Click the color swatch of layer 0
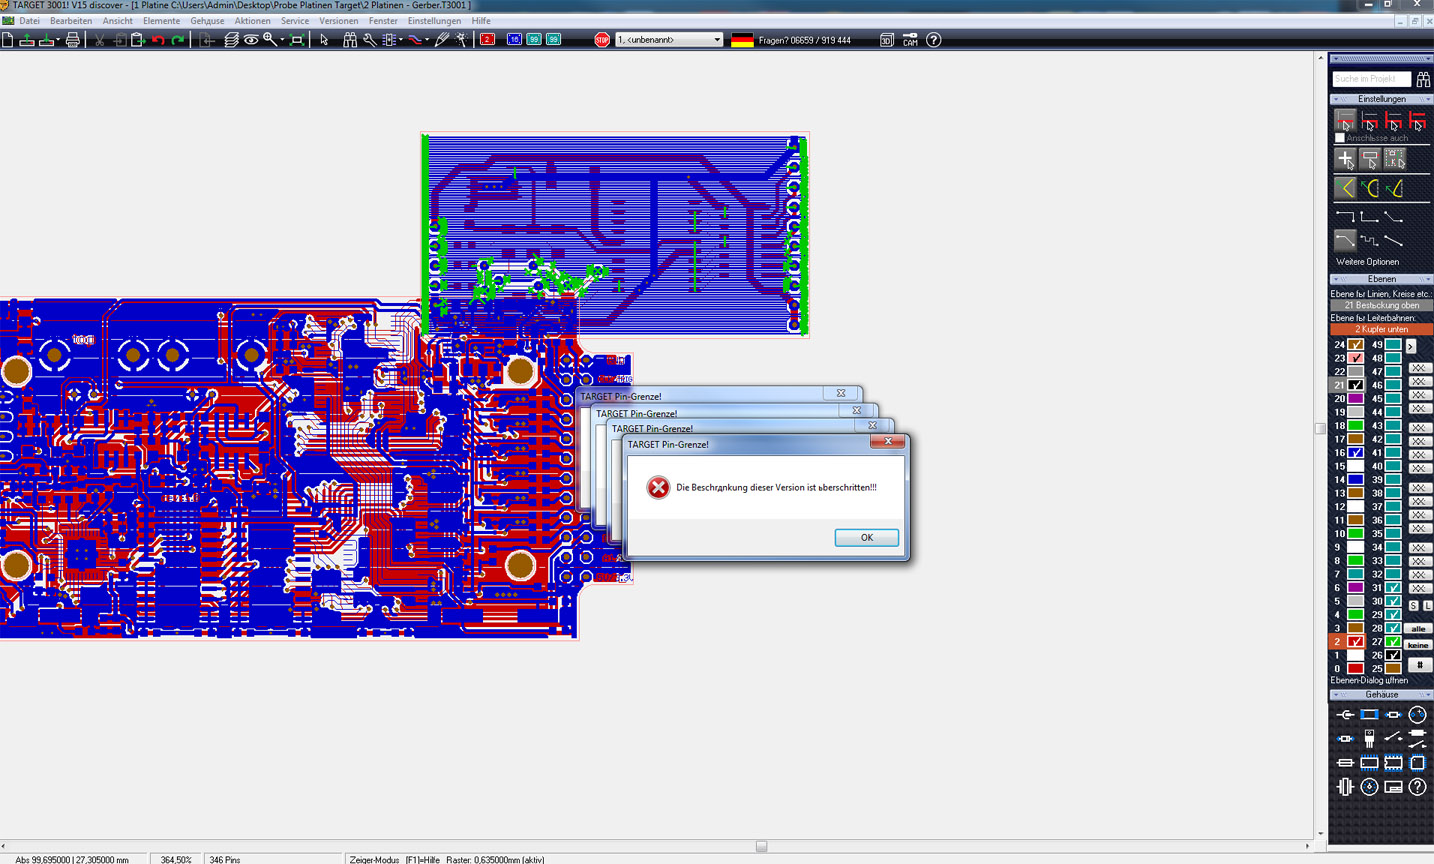1434x864 pixels. pyautogui.click(x=1356, y=668)
